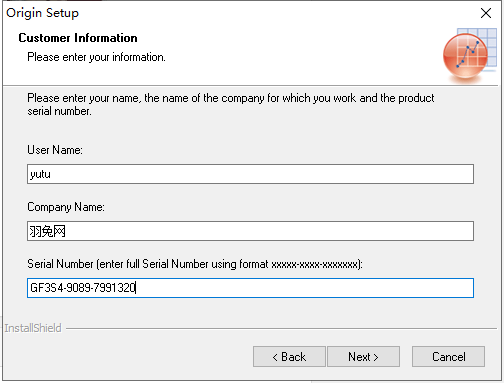Click the Next button
This screenshot has height=383, width=504.
(363, 357)
